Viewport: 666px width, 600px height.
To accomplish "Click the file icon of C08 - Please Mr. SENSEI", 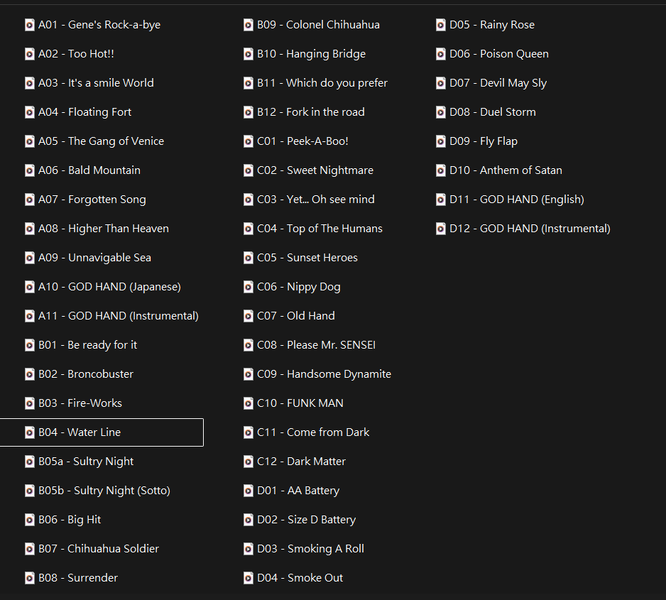I will [x=248, y=345].
